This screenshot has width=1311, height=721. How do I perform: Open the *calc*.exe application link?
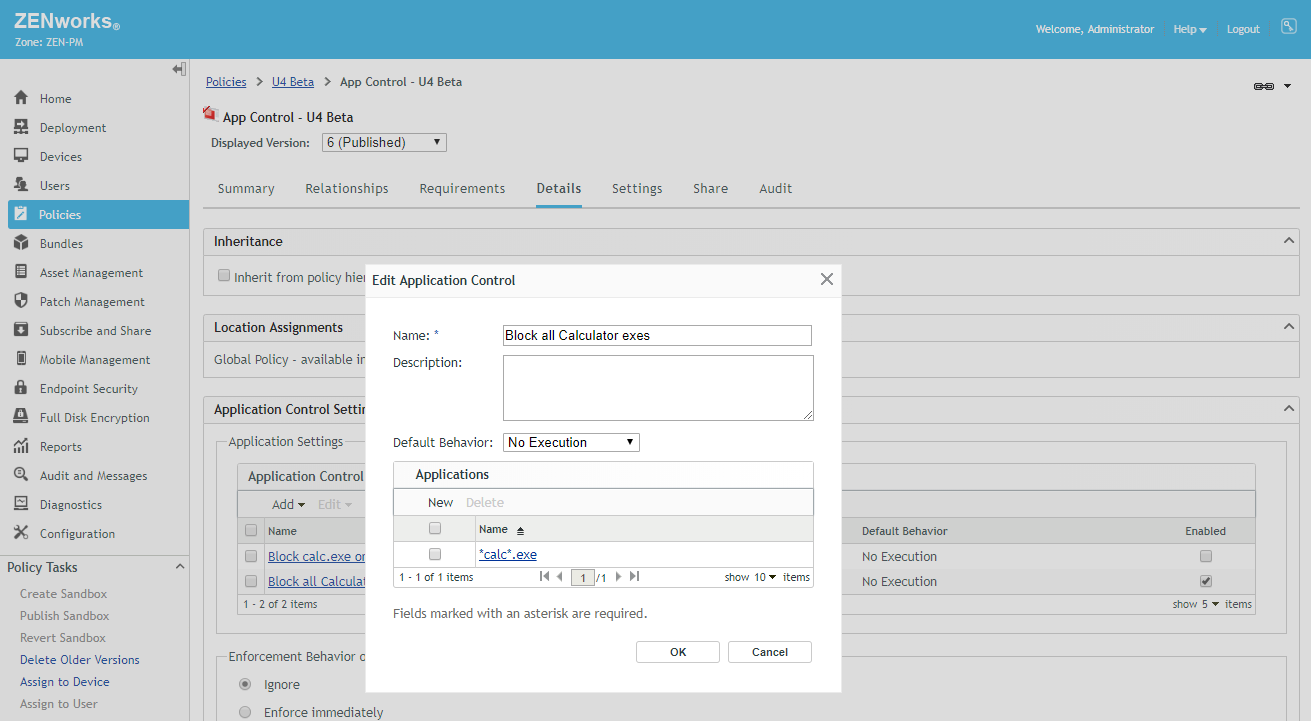point(508,554)
